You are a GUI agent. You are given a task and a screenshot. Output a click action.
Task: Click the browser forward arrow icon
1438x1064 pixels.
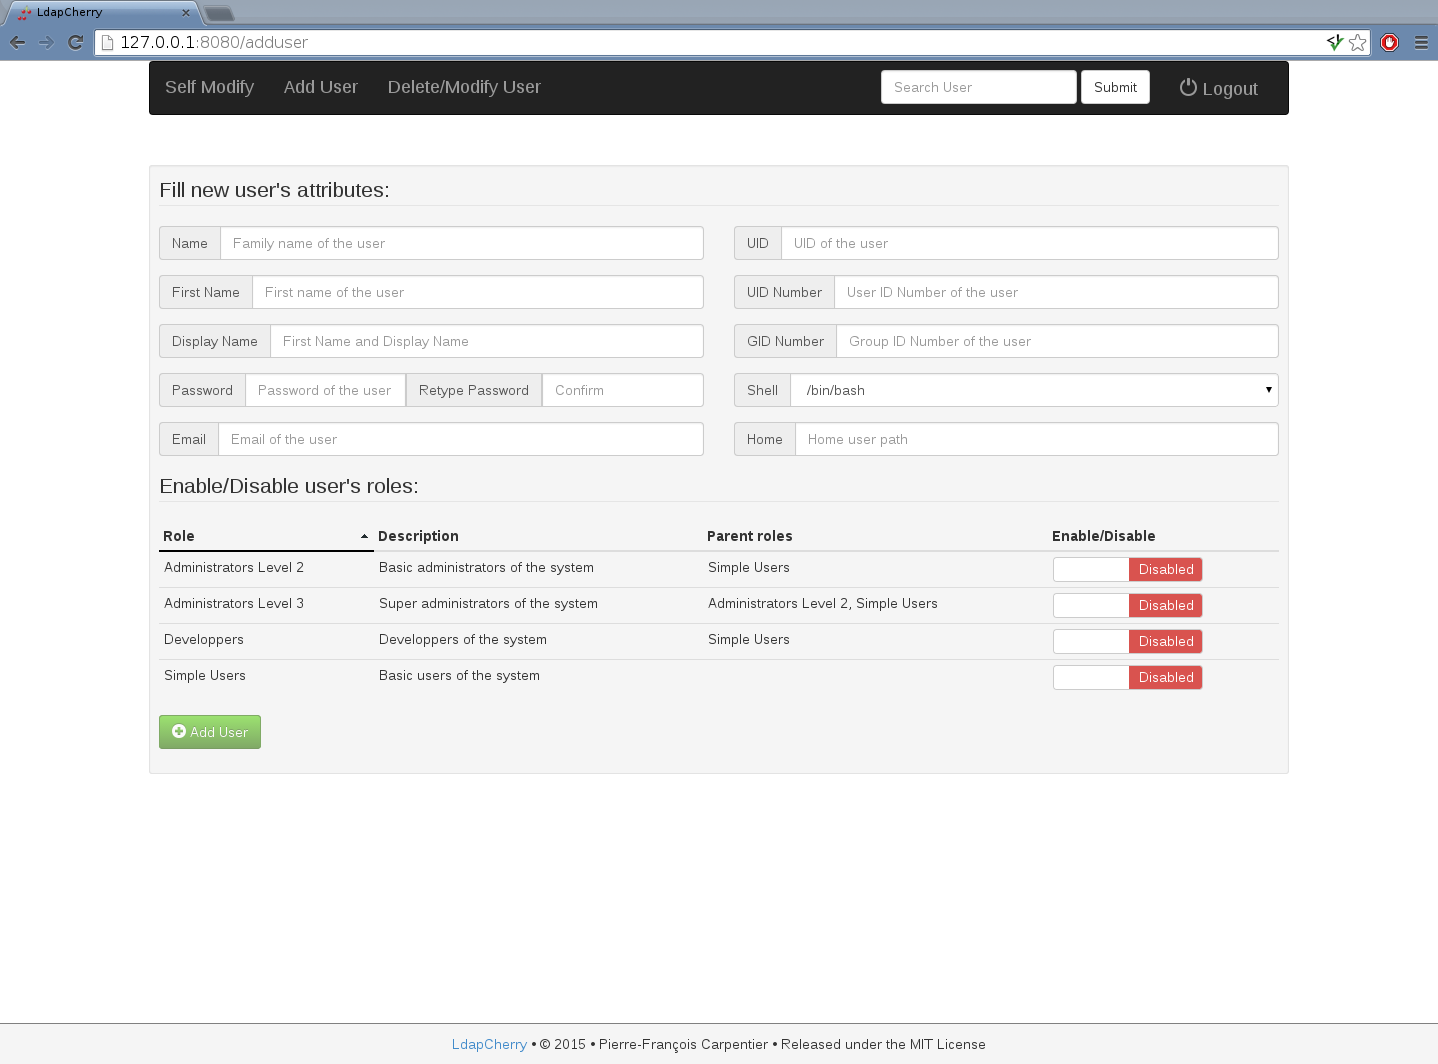pos(46,42)
